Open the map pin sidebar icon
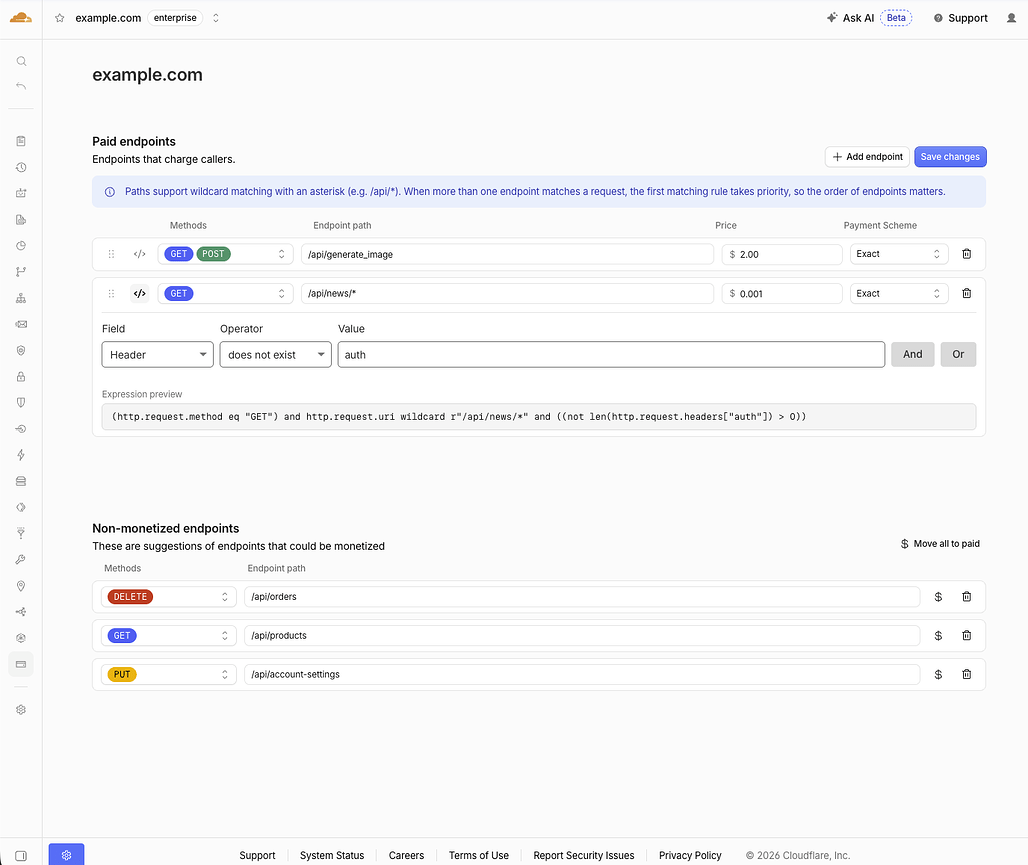This screenshot has width=1028, height=865. [x=21, y=586]
